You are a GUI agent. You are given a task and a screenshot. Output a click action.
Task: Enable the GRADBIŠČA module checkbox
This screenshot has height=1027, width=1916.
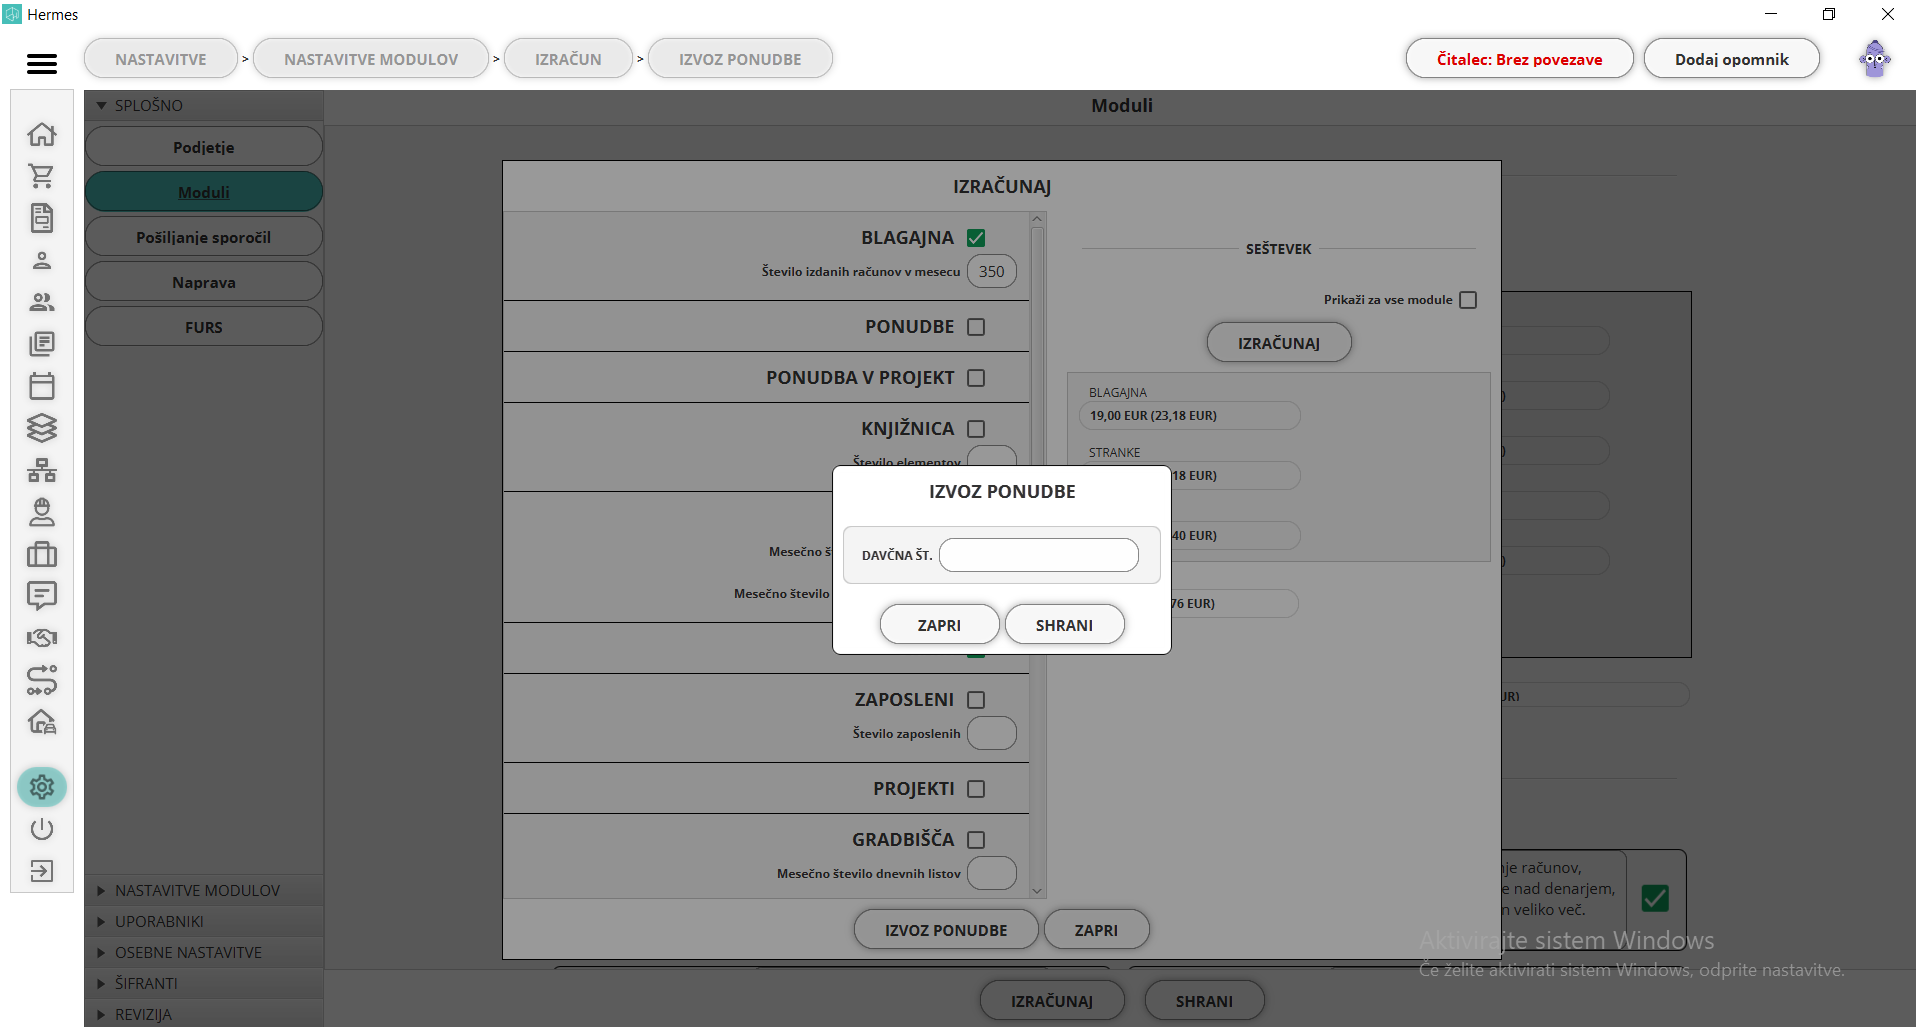pos(976,840)
